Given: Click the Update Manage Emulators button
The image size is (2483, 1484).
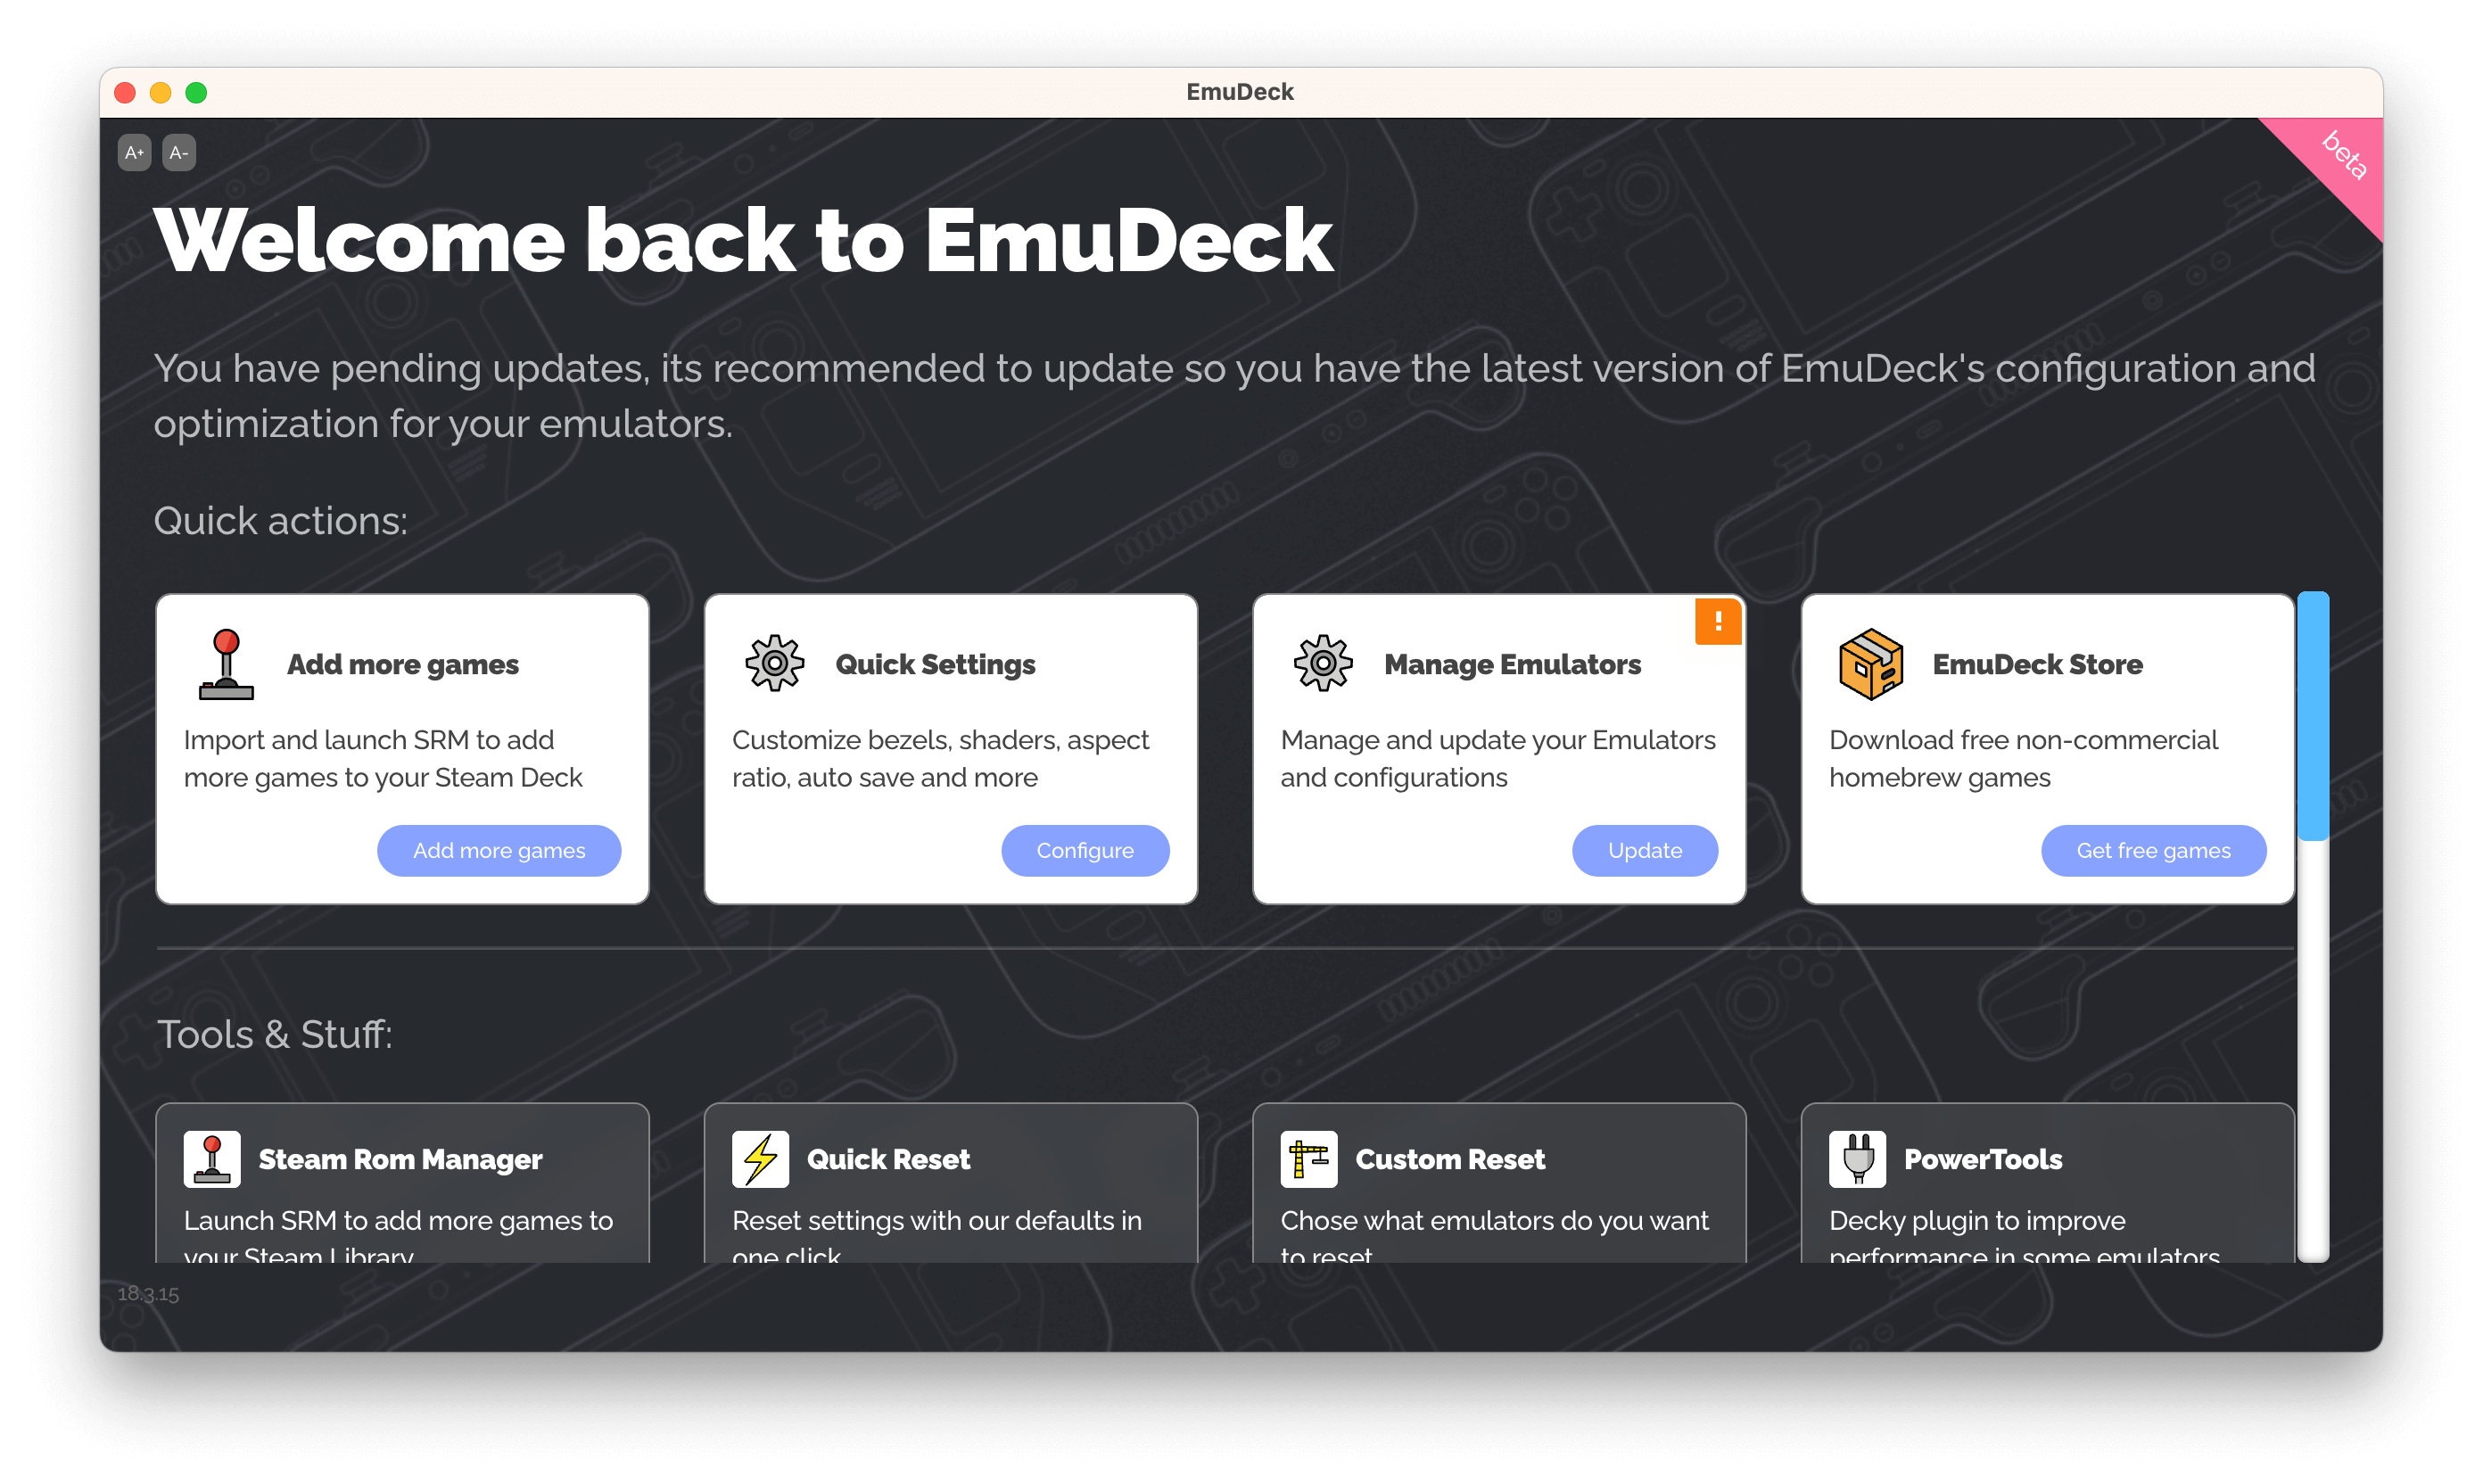Looking at the screenshot, I should [1644, 850].
